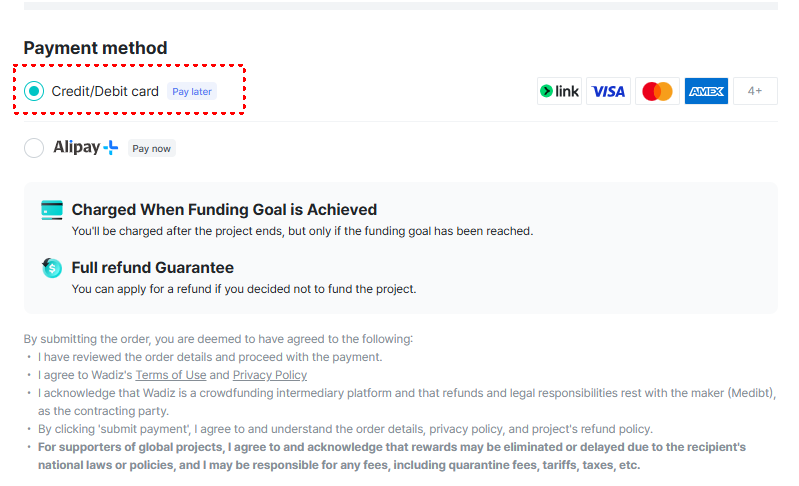Click the "Credit/Debit card" label text
The image size is (799, 486).
(x=105, y=91)
